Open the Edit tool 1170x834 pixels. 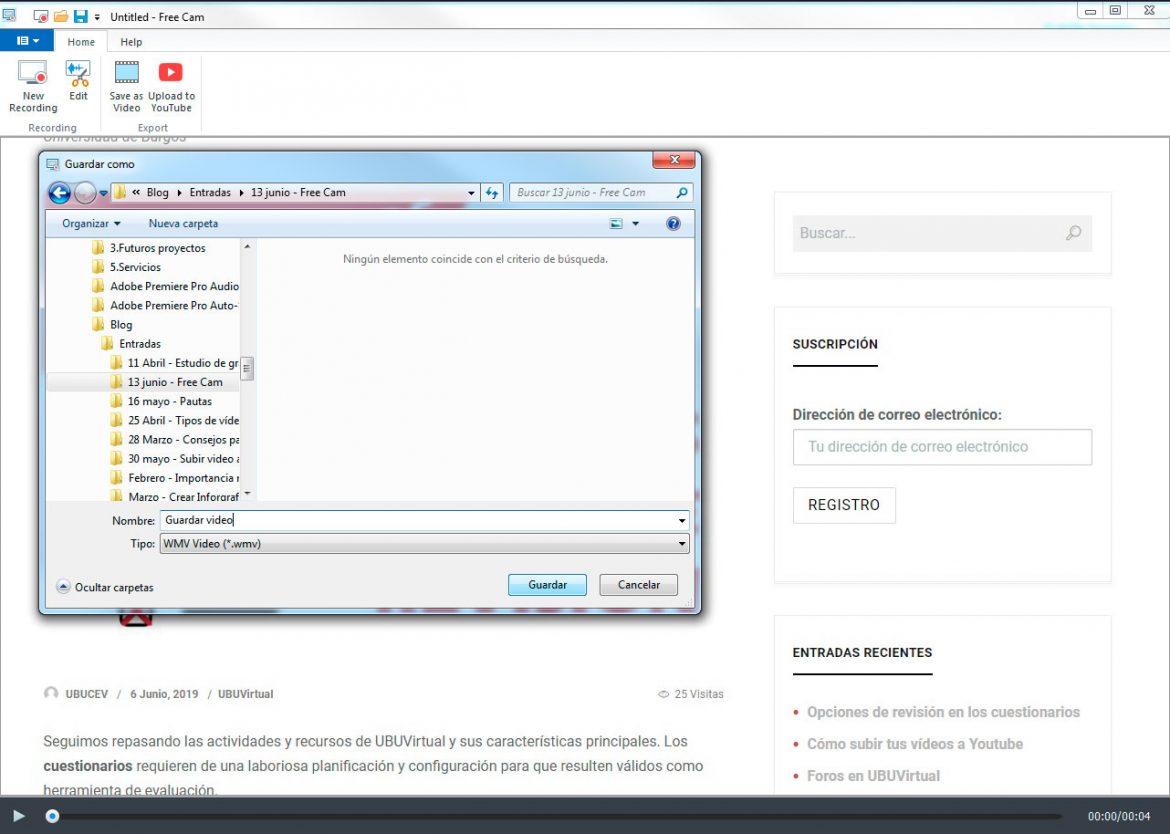78,81
